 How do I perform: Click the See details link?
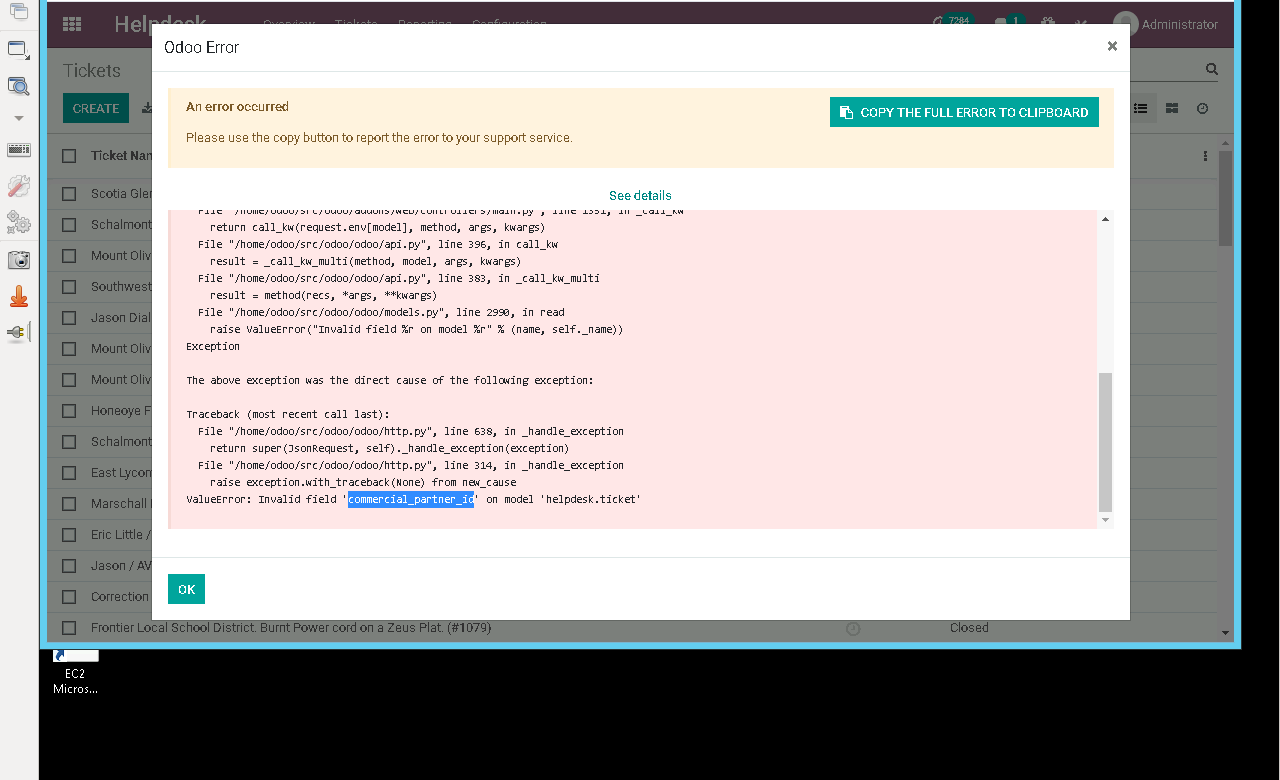640,195
